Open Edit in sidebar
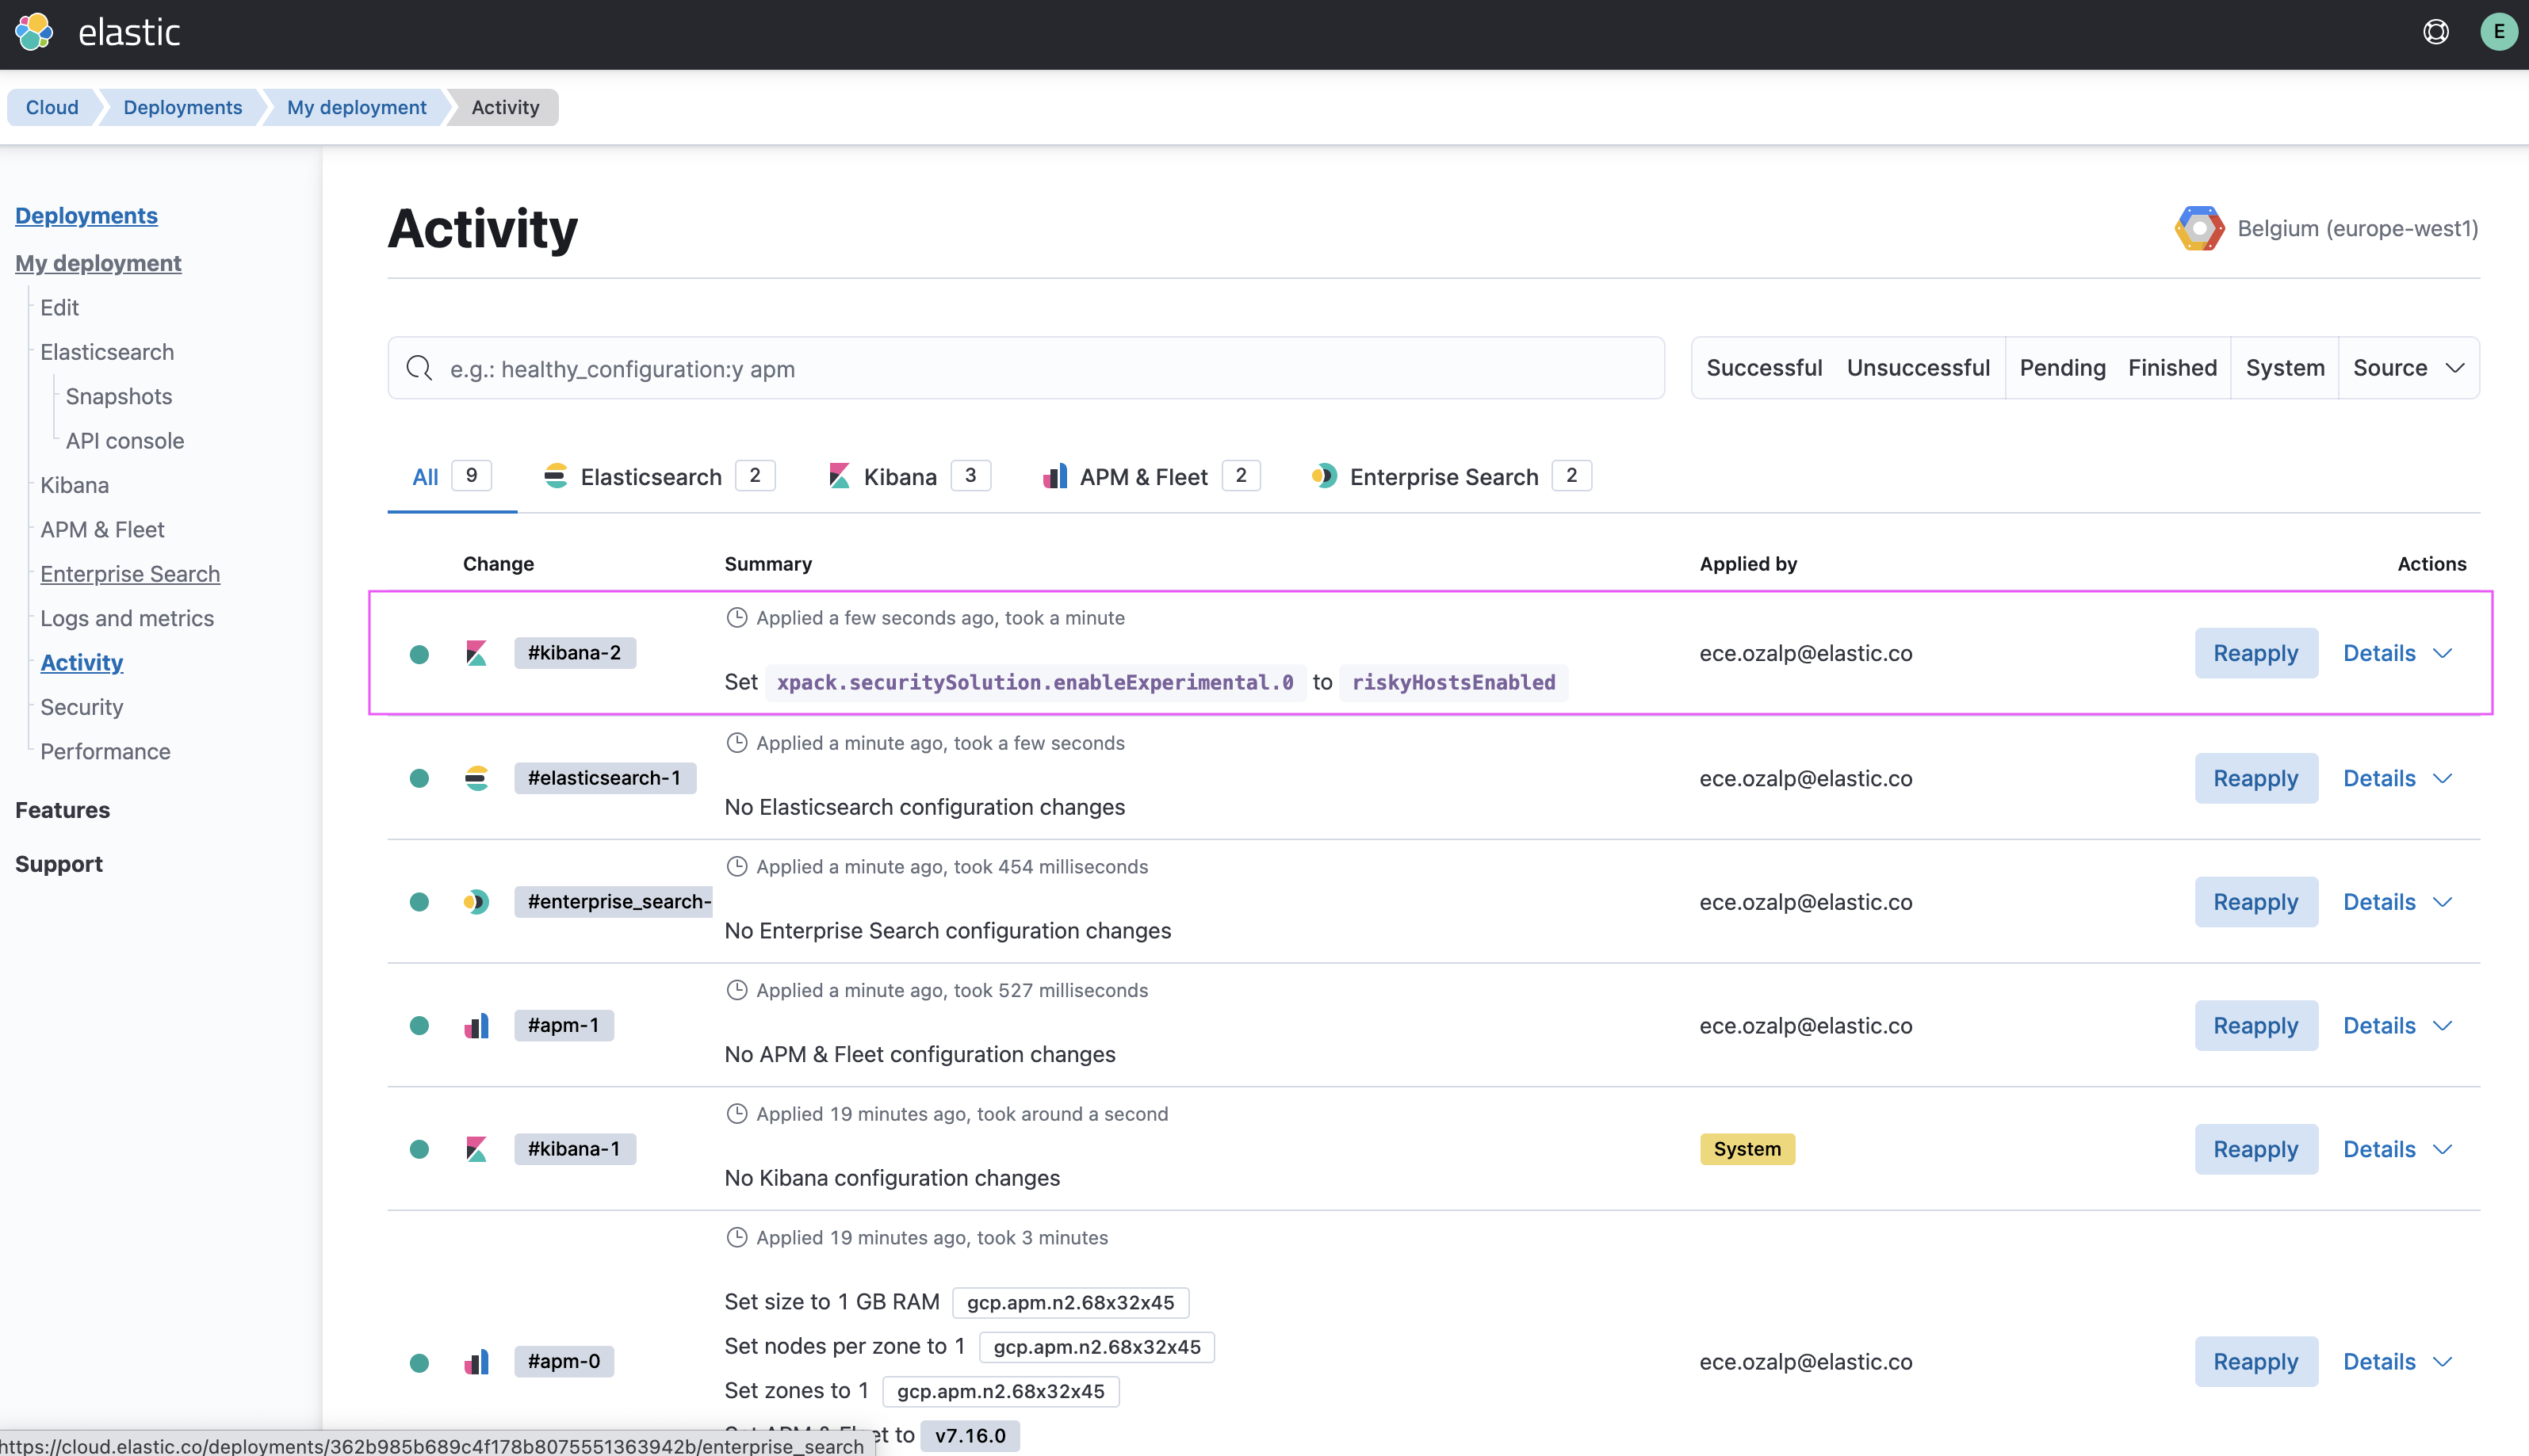Image resolution: width=2529 pixels, height=1456 pixels. [59, 307]
